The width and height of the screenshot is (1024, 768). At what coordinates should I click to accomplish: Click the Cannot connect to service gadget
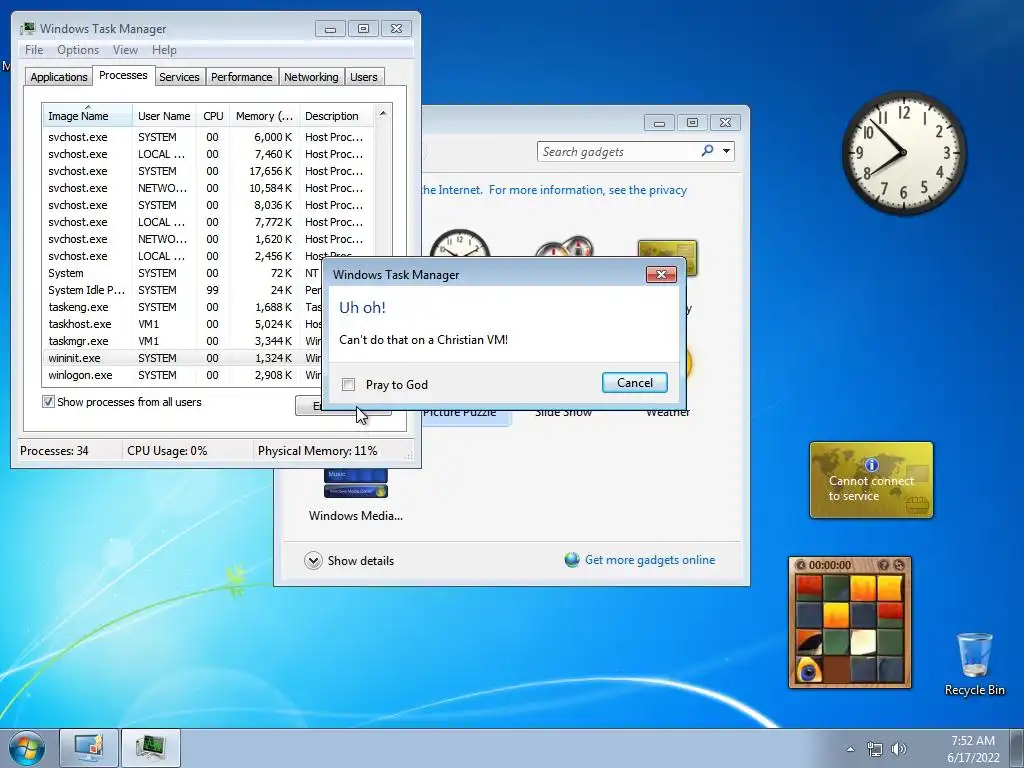(x=871, y=480)
